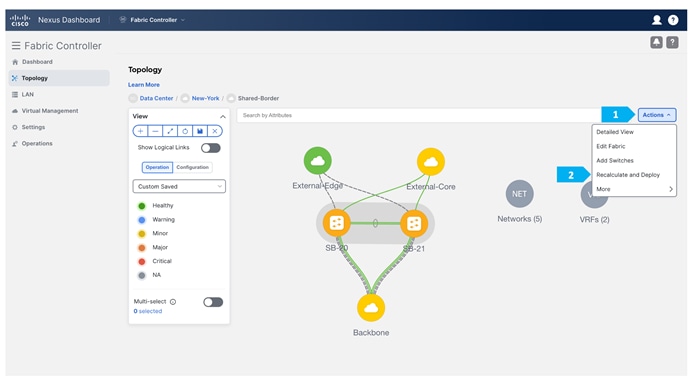The height and width of the screenshot is (387, 696).
Task: Open the notifications bell icon
Action: click(656, 42)
